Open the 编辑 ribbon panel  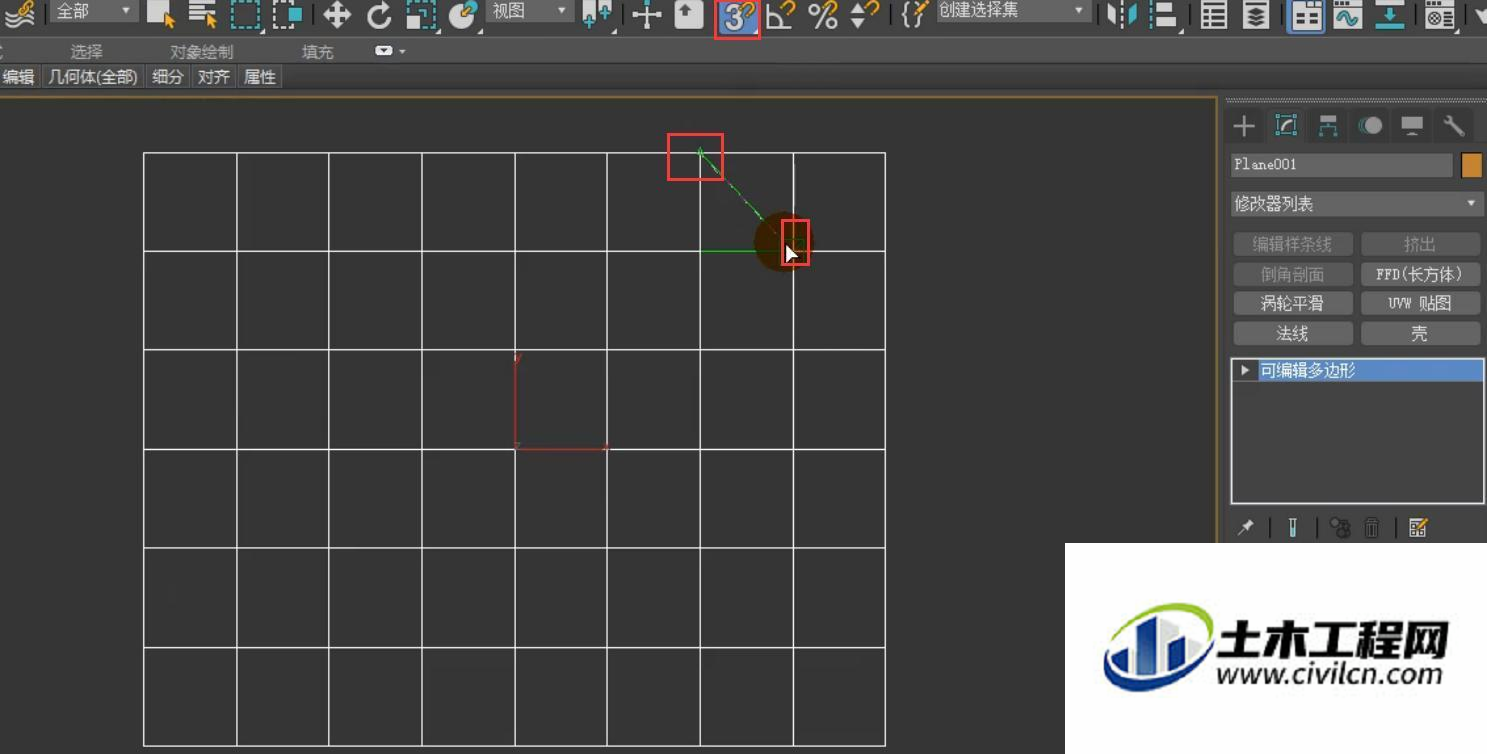coord(18,77)
